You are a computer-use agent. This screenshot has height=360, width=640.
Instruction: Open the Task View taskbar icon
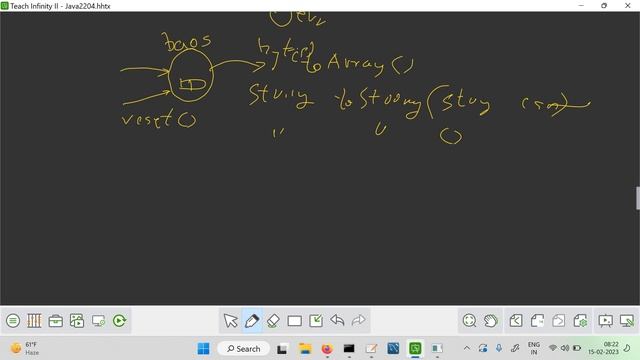(282, 349)
